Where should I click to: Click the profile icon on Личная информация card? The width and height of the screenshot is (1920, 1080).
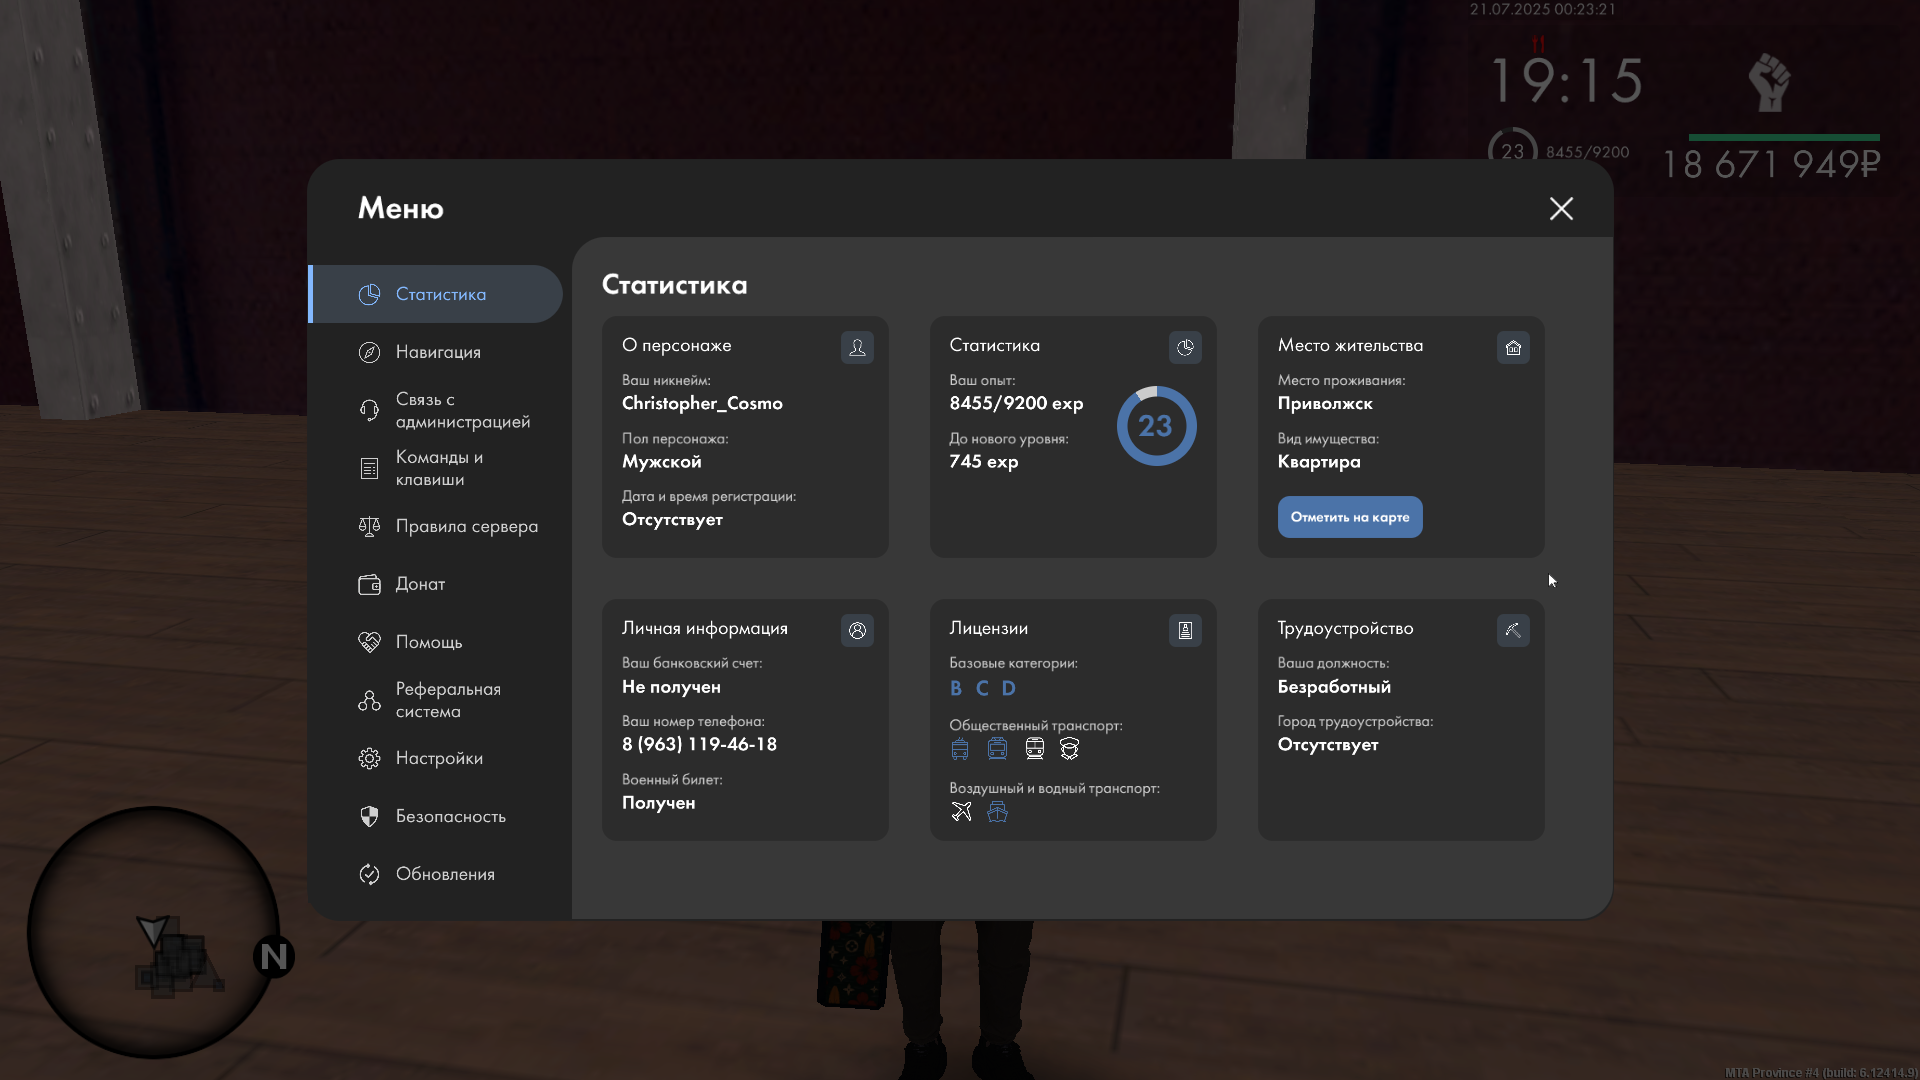point(857,630)
